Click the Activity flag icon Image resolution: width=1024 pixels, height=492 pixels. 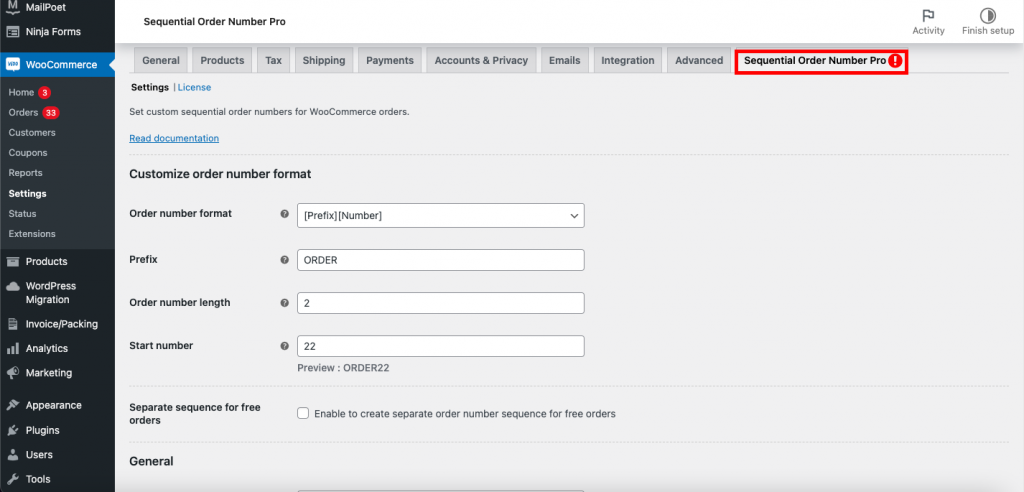tap(928, 15)
